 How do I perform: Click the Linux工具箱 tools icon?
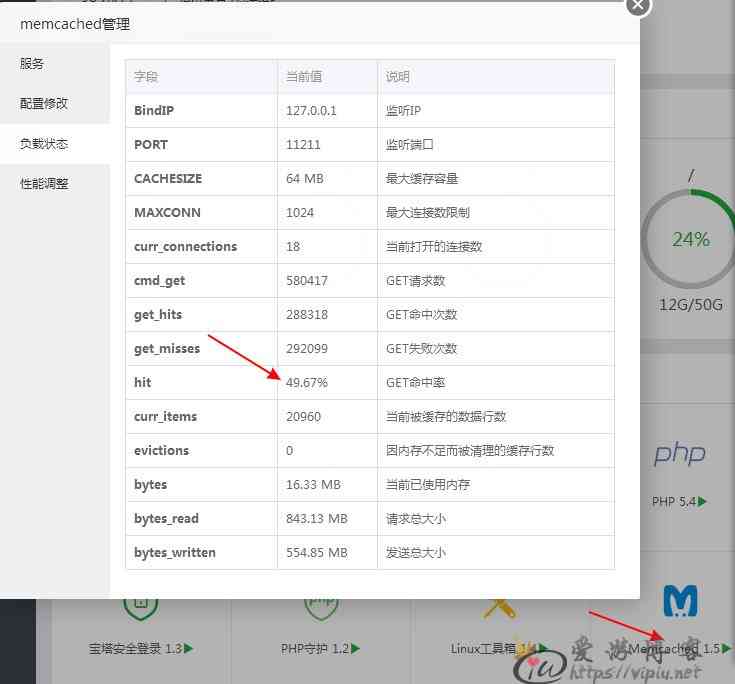click(499, 609)
